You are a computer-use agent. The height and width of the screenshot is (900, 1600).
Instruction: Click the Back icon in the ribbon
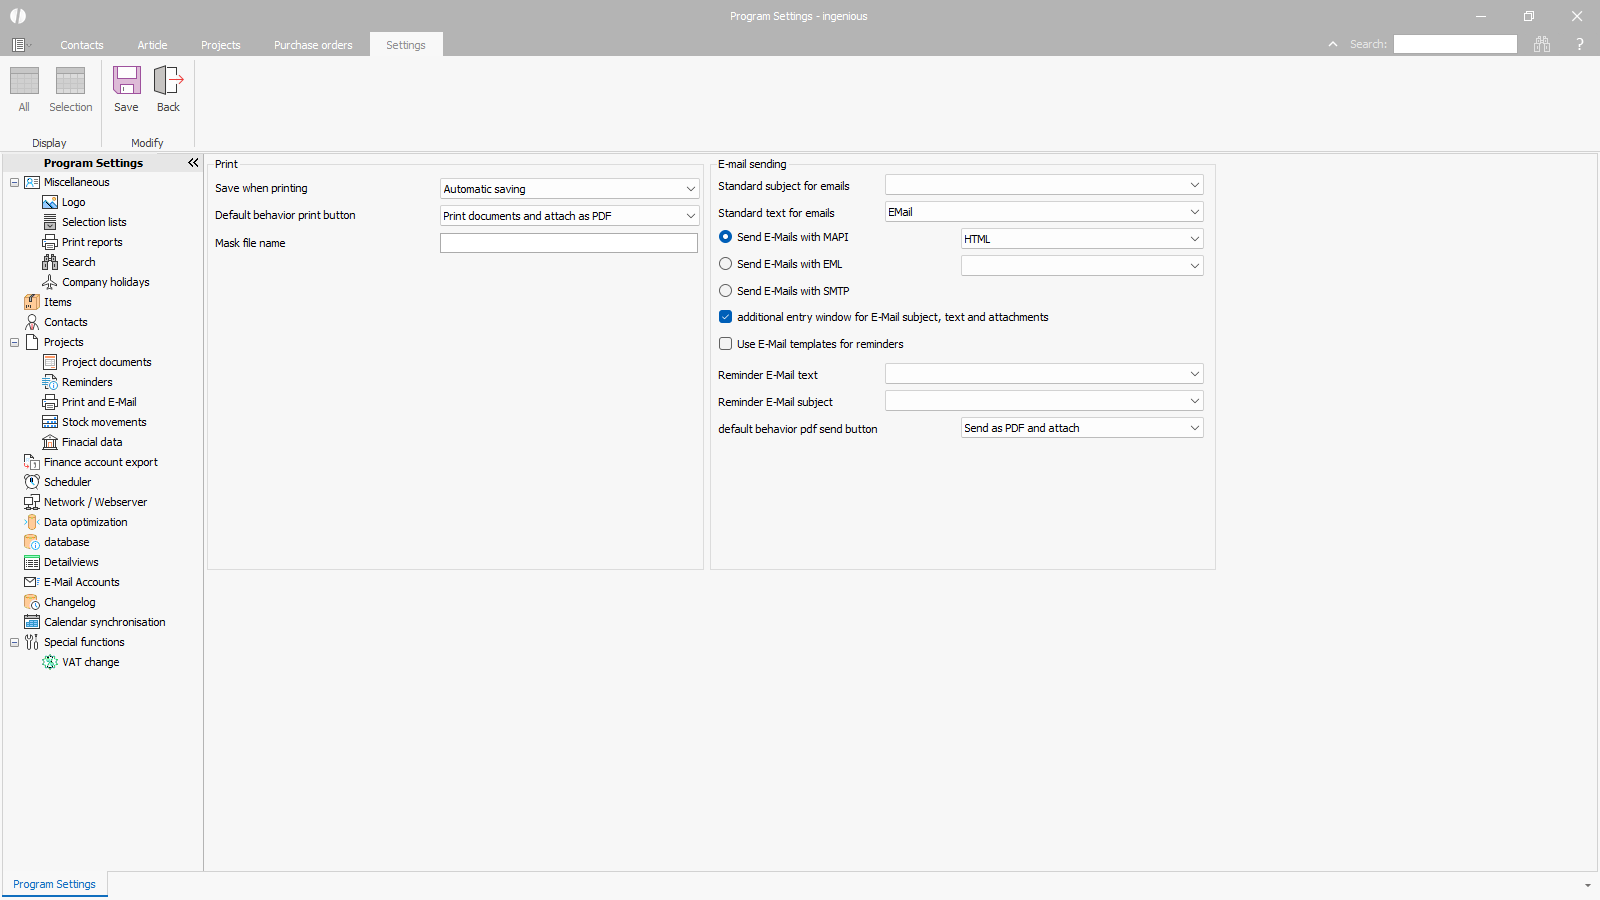(168, 81)
